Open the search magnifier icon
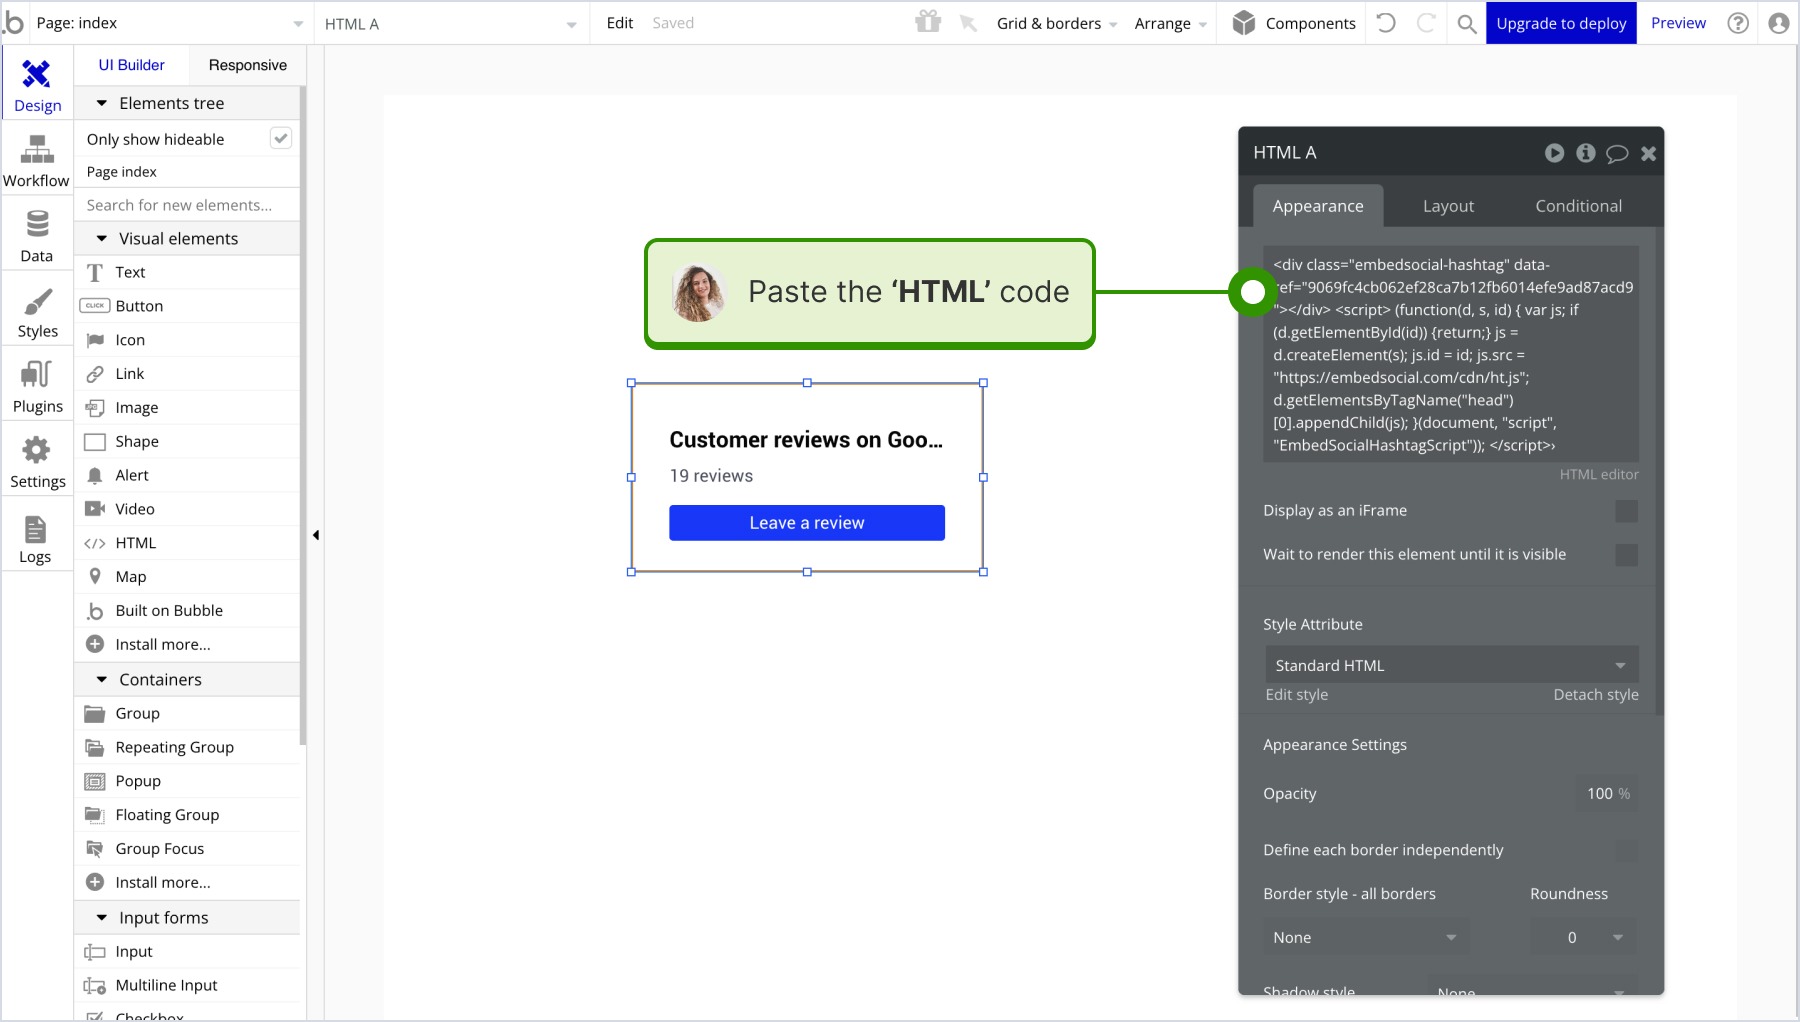1800x1022 pixels. point(1467,24)
